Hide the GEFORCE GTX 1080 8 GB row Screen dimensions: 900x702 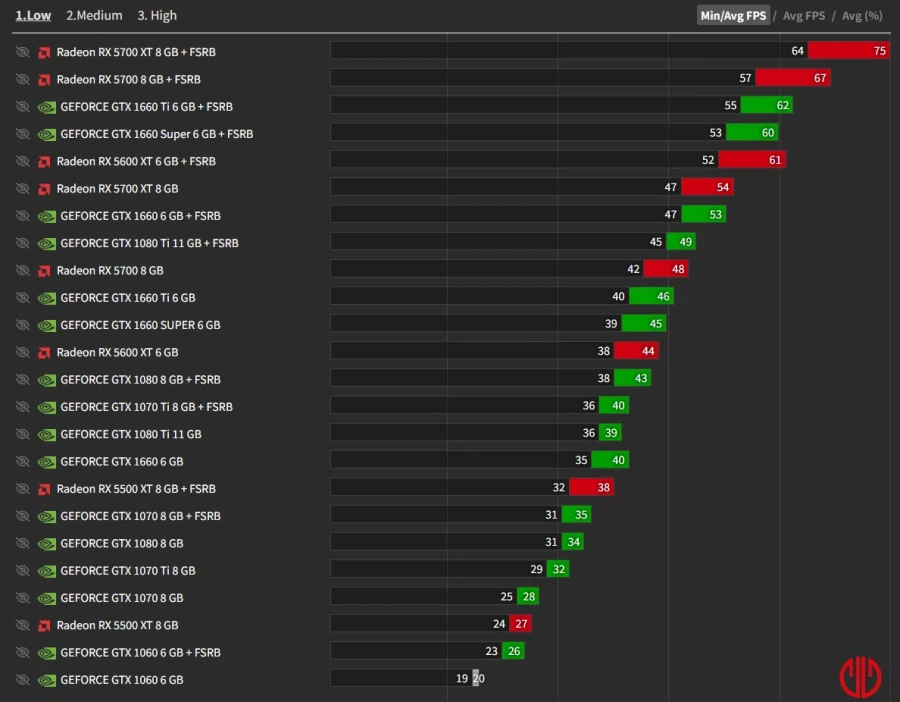(x=22, y=543)
